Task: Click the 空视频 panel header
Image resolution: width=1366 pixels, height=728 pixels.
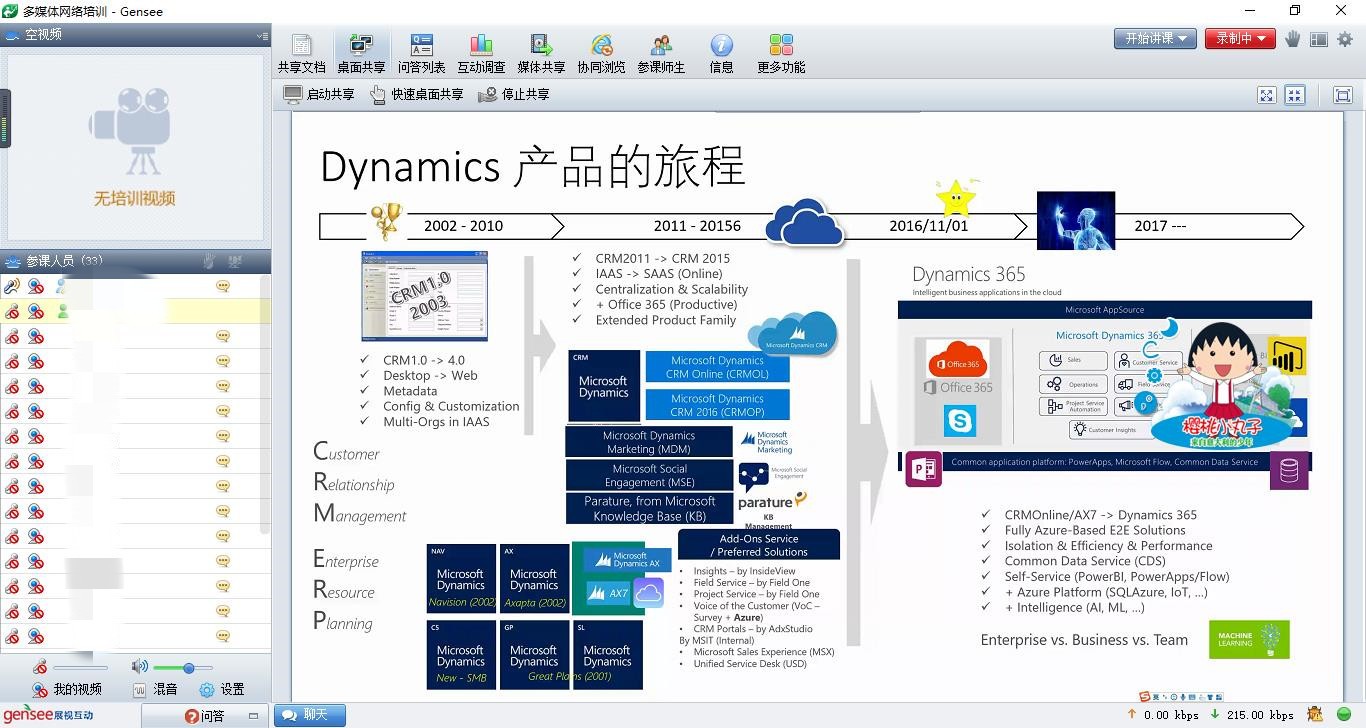Action: click(x=135, y=35)
